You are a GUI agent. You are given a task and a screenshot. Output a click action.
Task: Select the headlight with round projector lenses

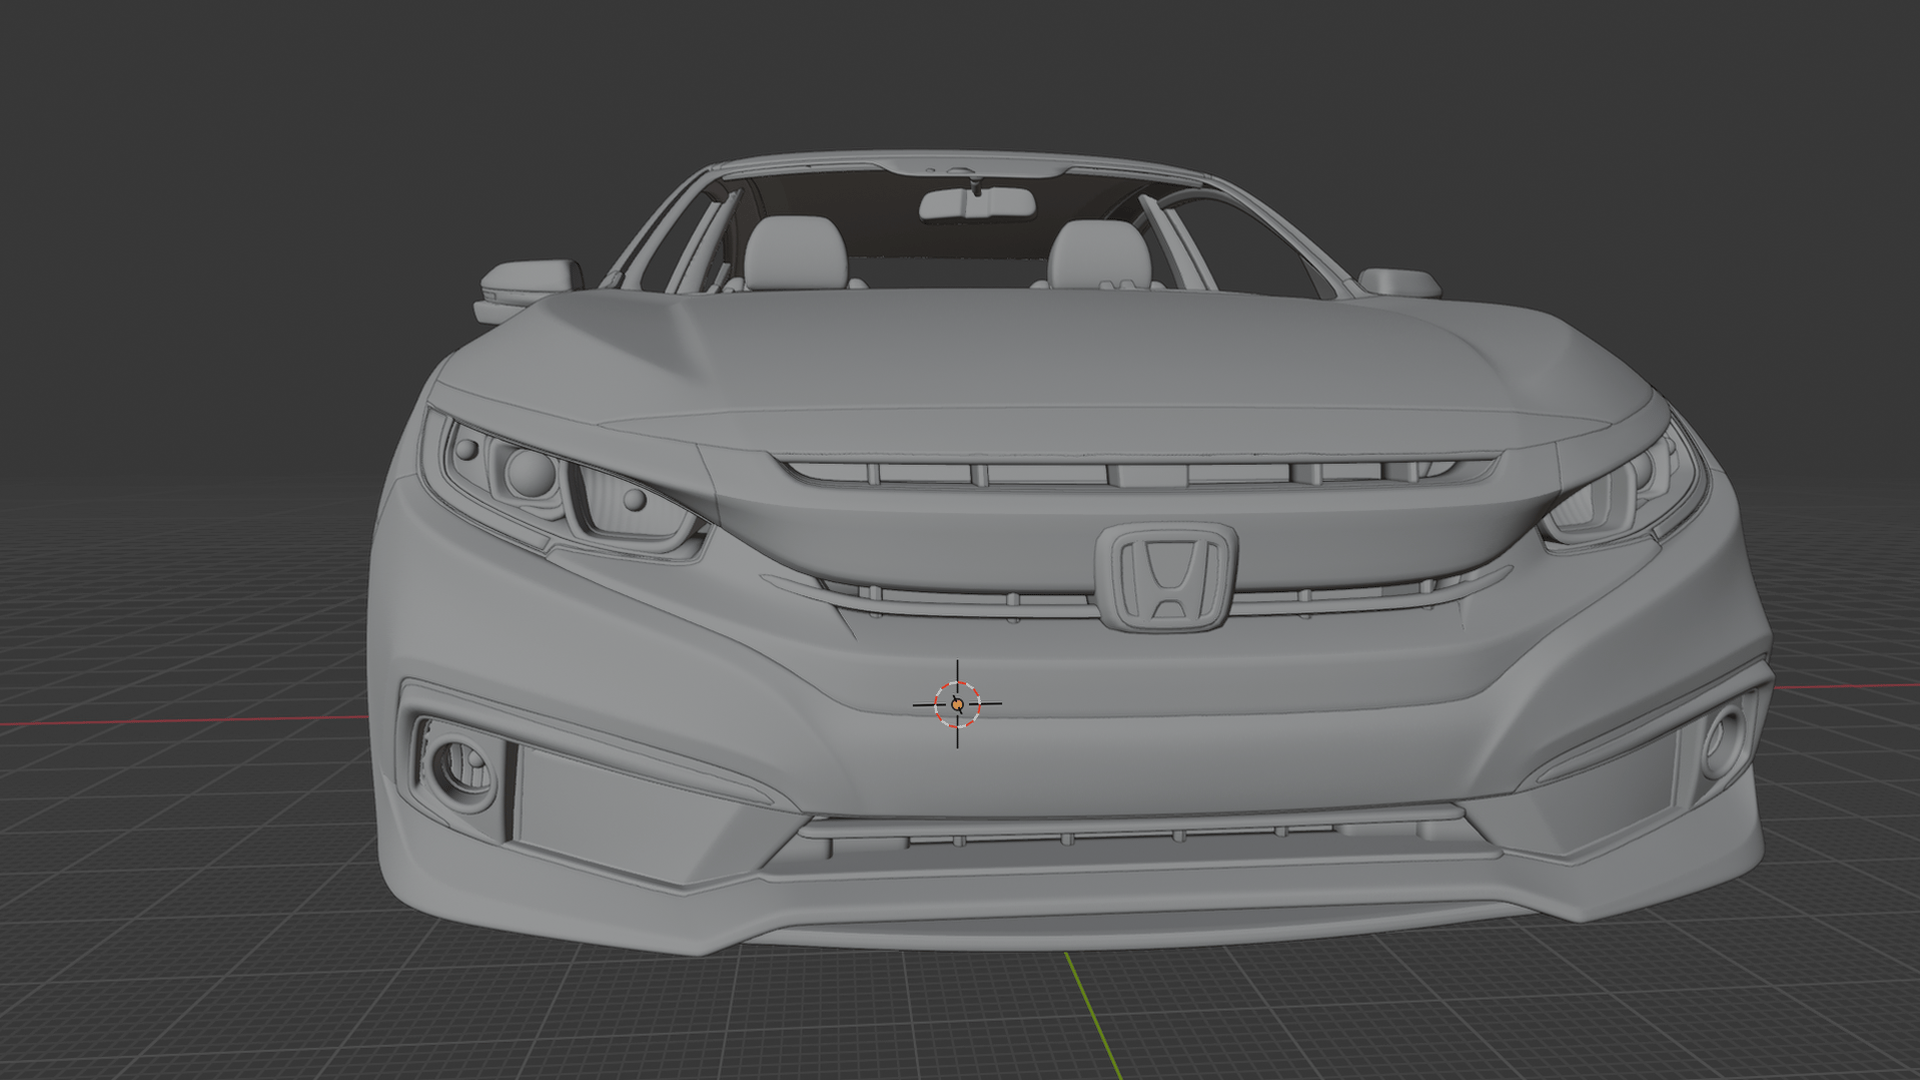[565, 485]
